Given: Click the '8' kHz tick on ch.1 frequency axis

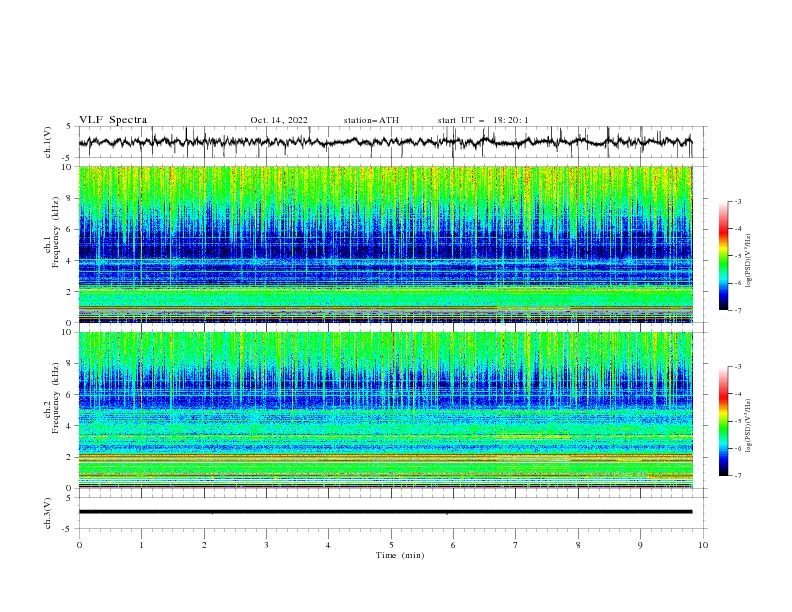Looking at the screenshot, I should (71, 198).
